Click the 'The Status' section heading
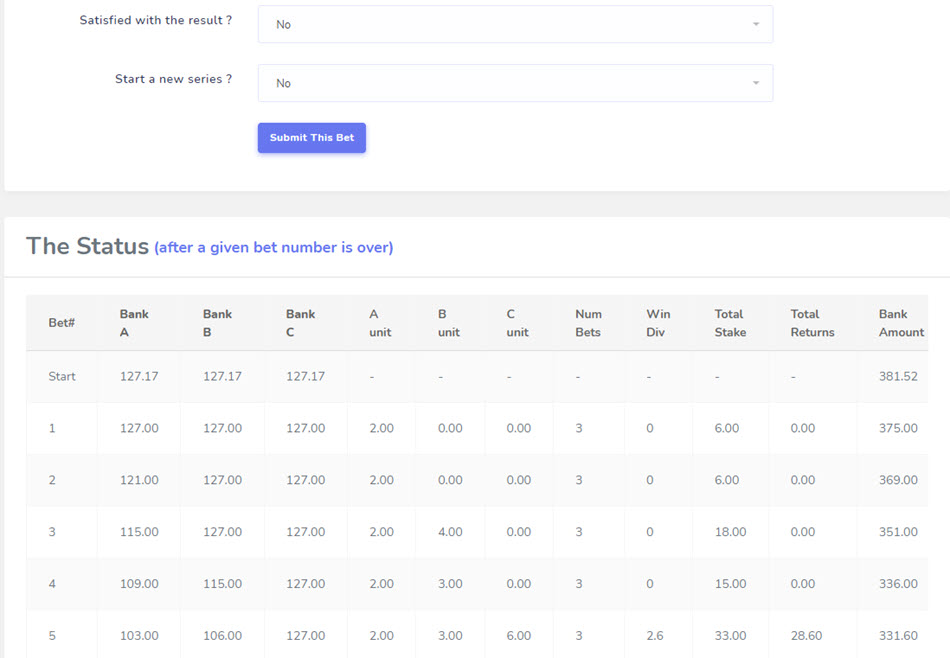 pyautogui.click(x=87, y=246)
